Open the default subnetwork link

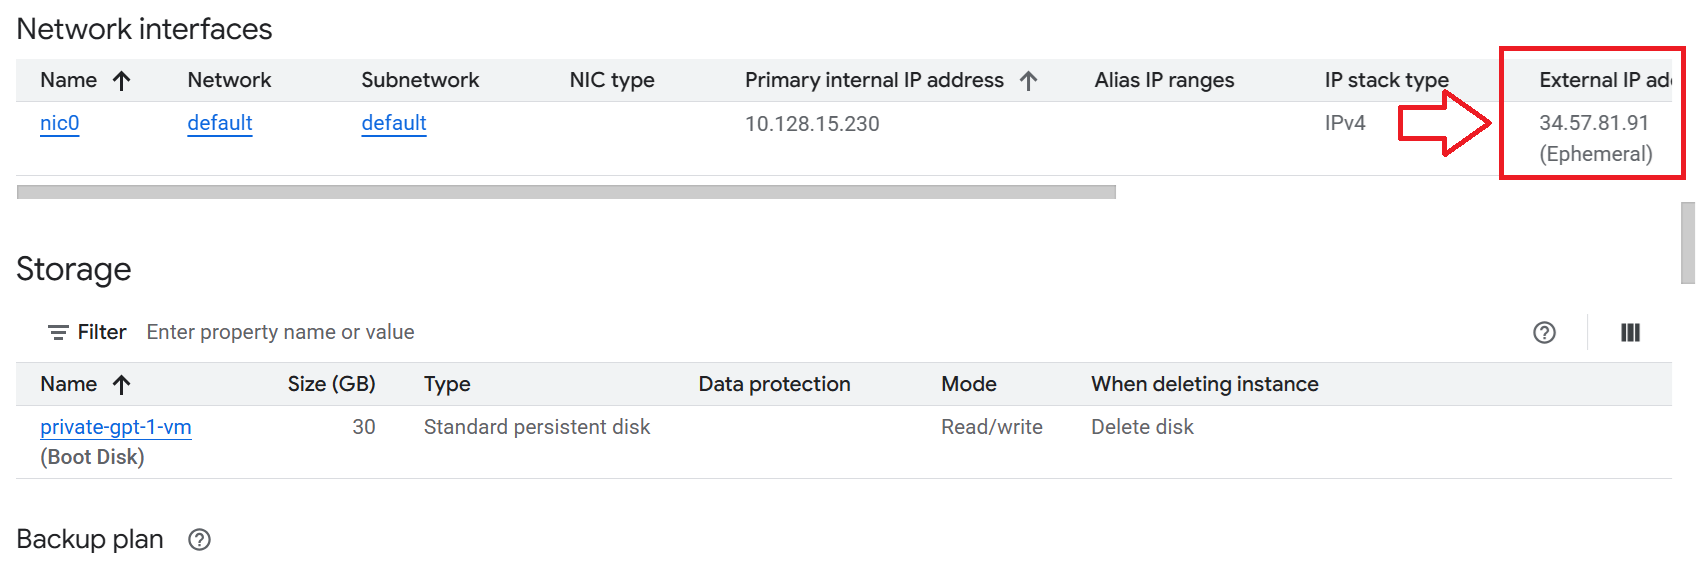tap(393, 123)
